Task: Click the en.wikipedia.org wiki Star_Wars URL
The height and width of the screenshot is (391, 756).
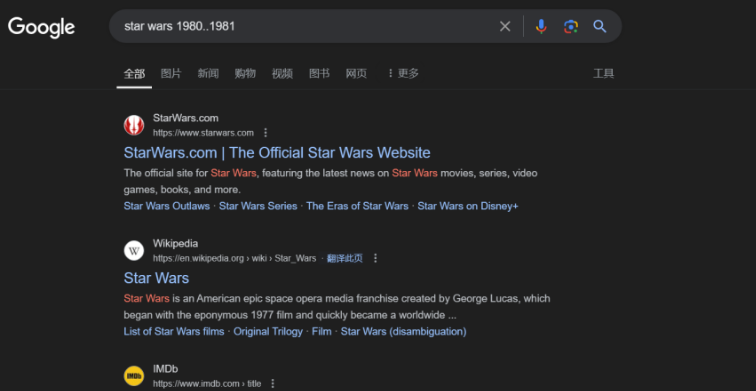Action: pos(234,258)
